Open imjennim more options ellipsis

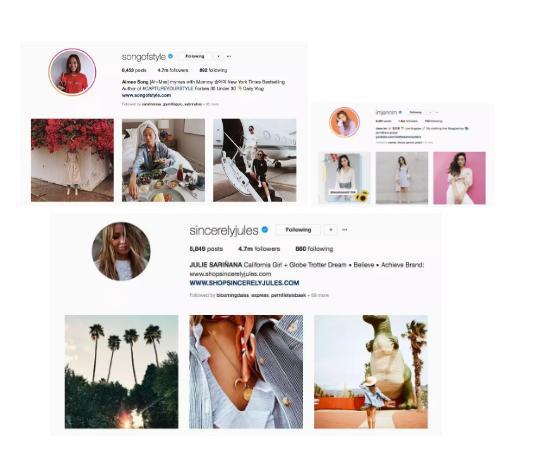436,112
